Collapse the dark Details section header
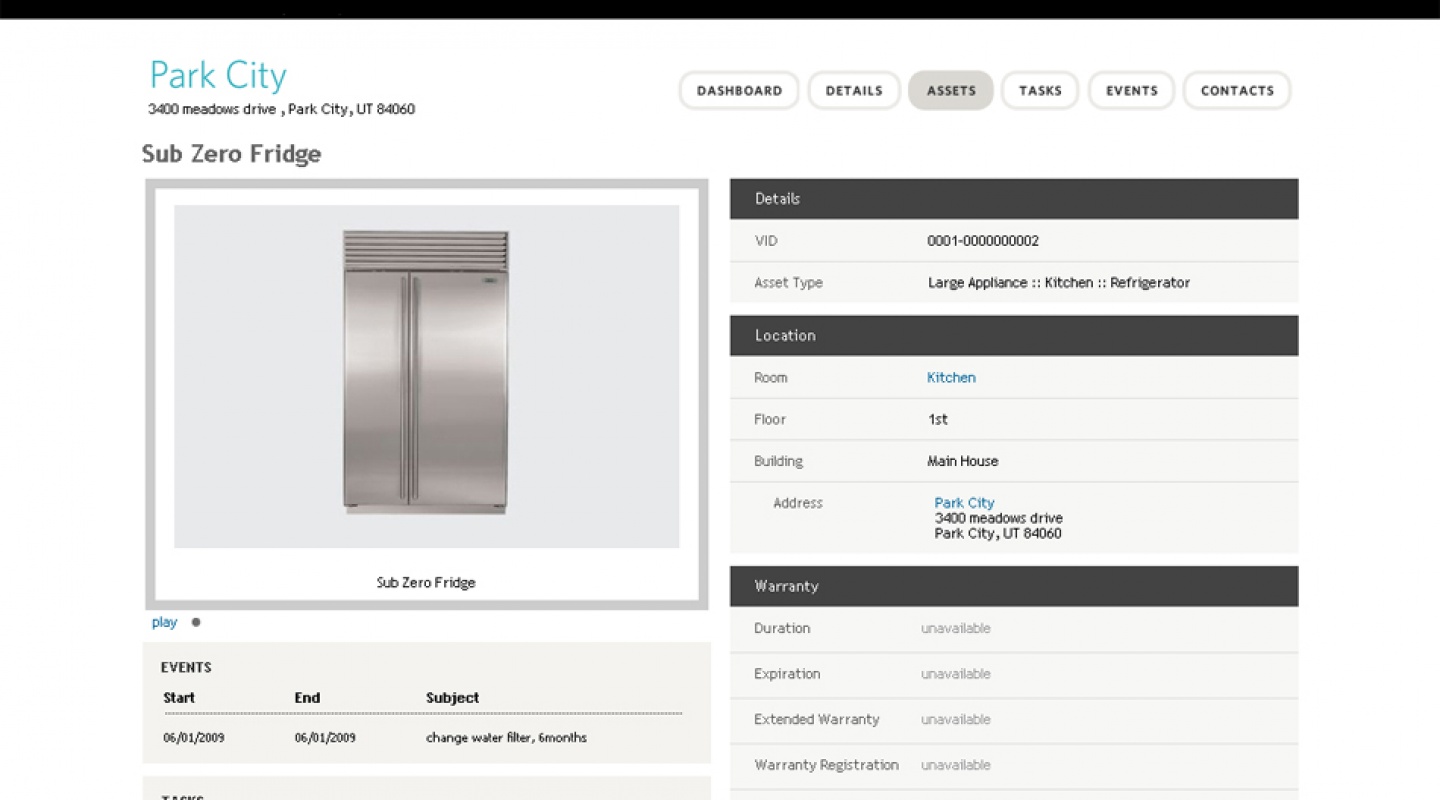Image resolution: width=1440 pixels, height=800 pixels. [x=1013, y=199]
